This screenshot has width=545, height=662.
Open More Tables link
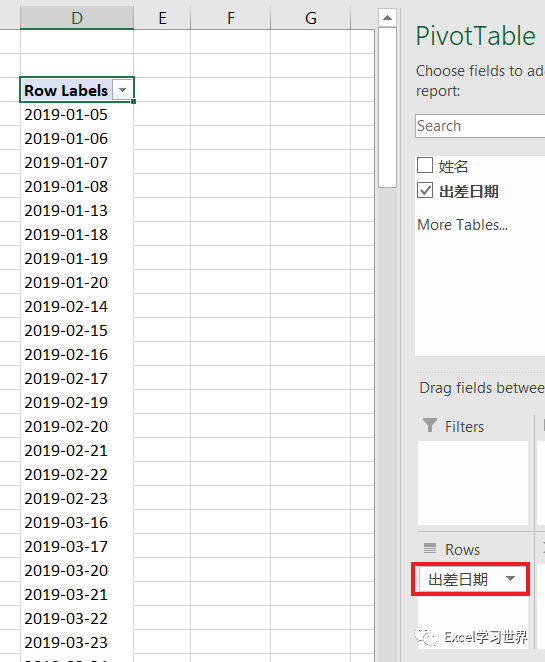click(462, 225)
